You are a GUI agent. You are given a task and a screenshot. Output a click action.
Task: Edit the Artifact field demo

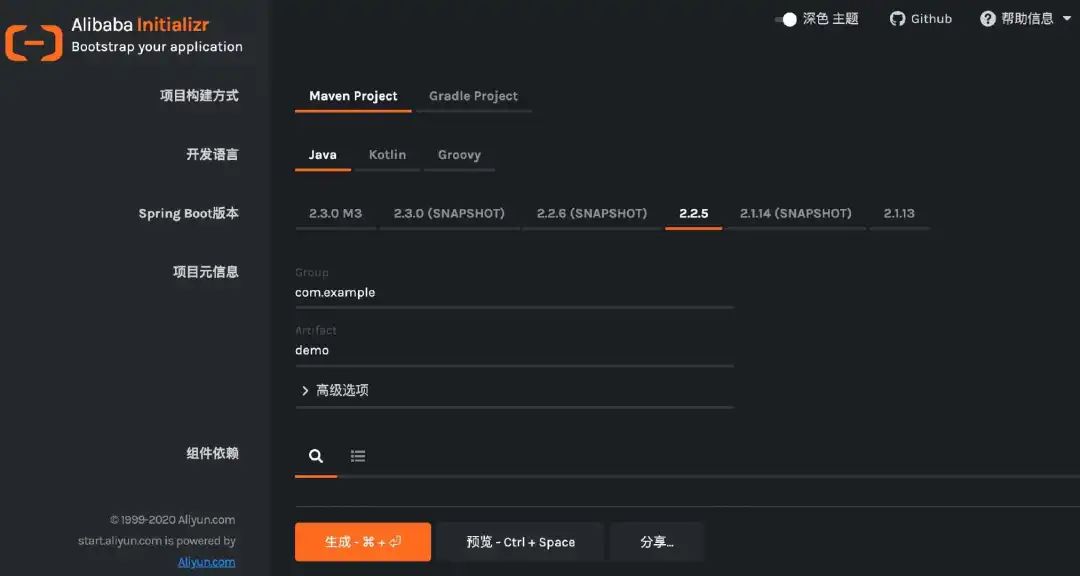point(514,351)
